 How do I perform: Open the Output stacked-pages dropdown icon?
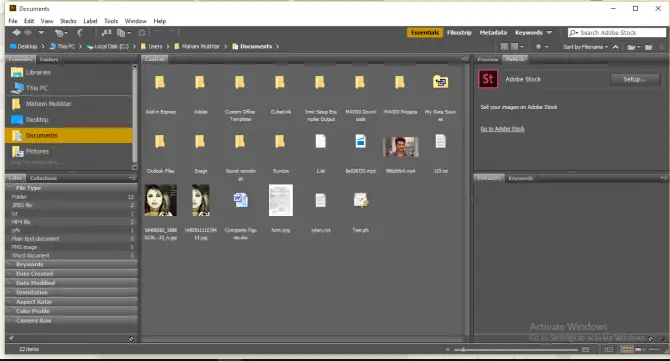coord(124,32)
